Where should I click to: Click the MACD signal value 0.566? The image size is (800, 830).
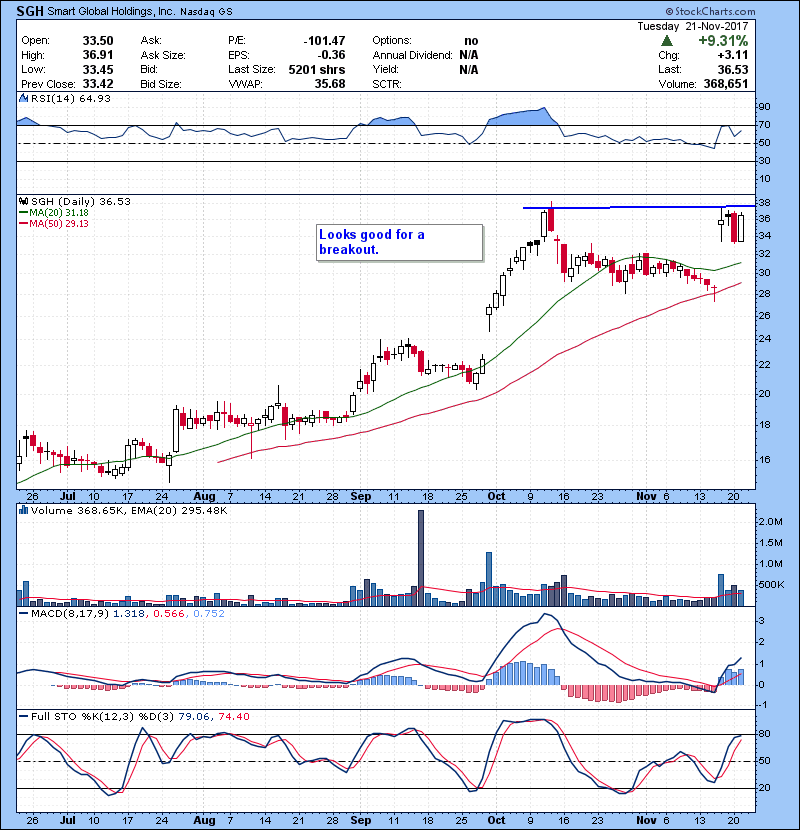click(x=169, y=614)
